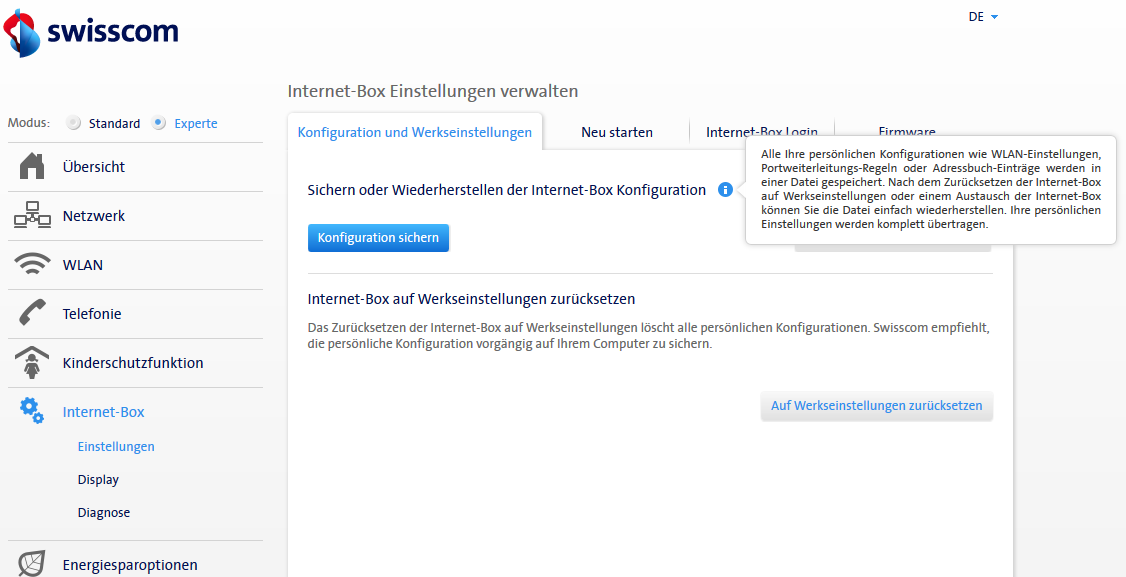Click the Netzwerk network icon
The width and height of the screenshot is (1126, 577).
[x=32, y=216]
